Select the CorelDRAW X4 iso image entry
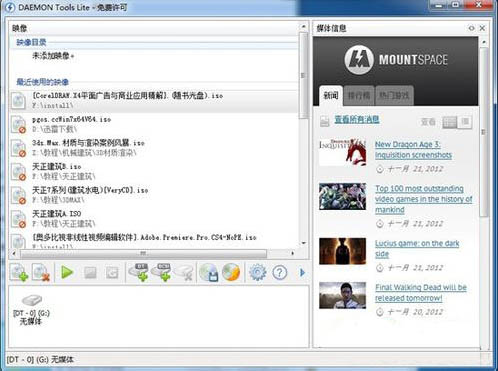This screenshot has width=498, height=371. 154,101
